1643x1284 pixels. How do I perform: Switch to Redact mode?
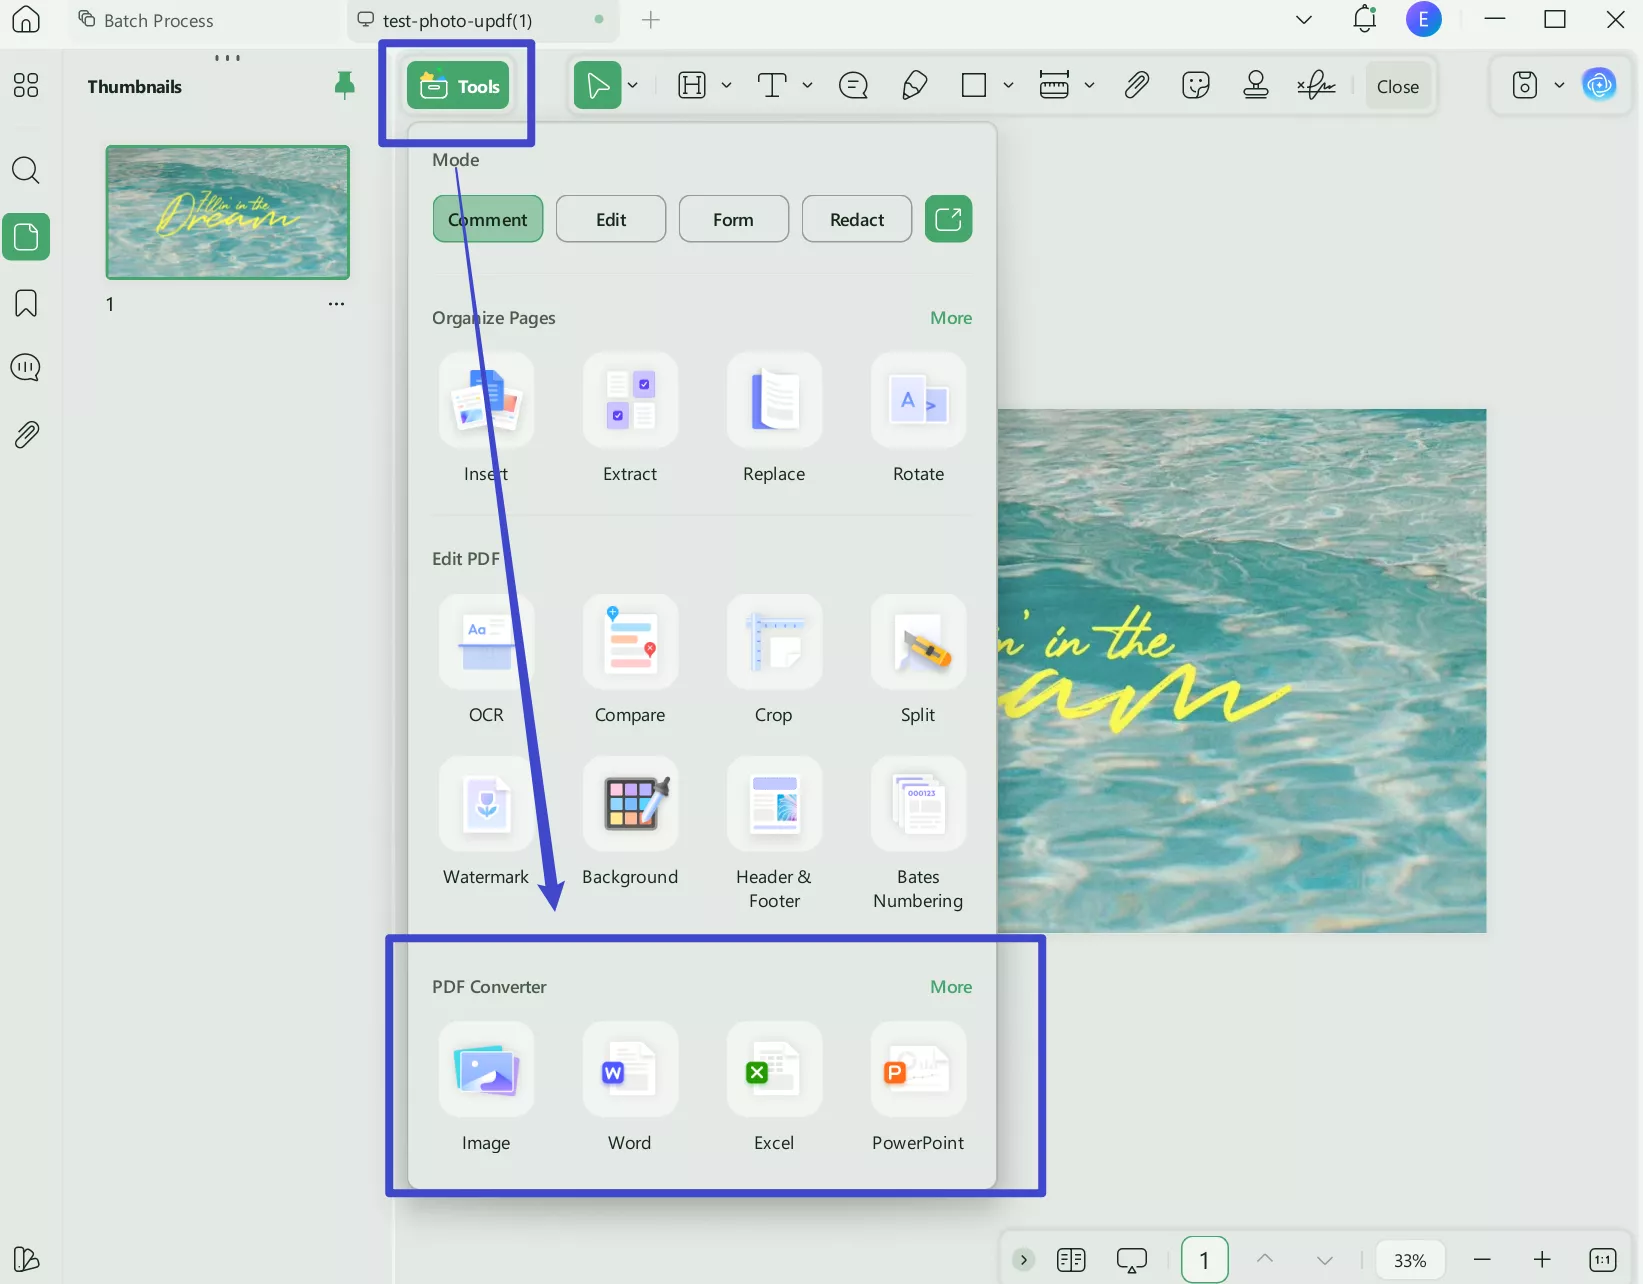[x=857, y=219]
